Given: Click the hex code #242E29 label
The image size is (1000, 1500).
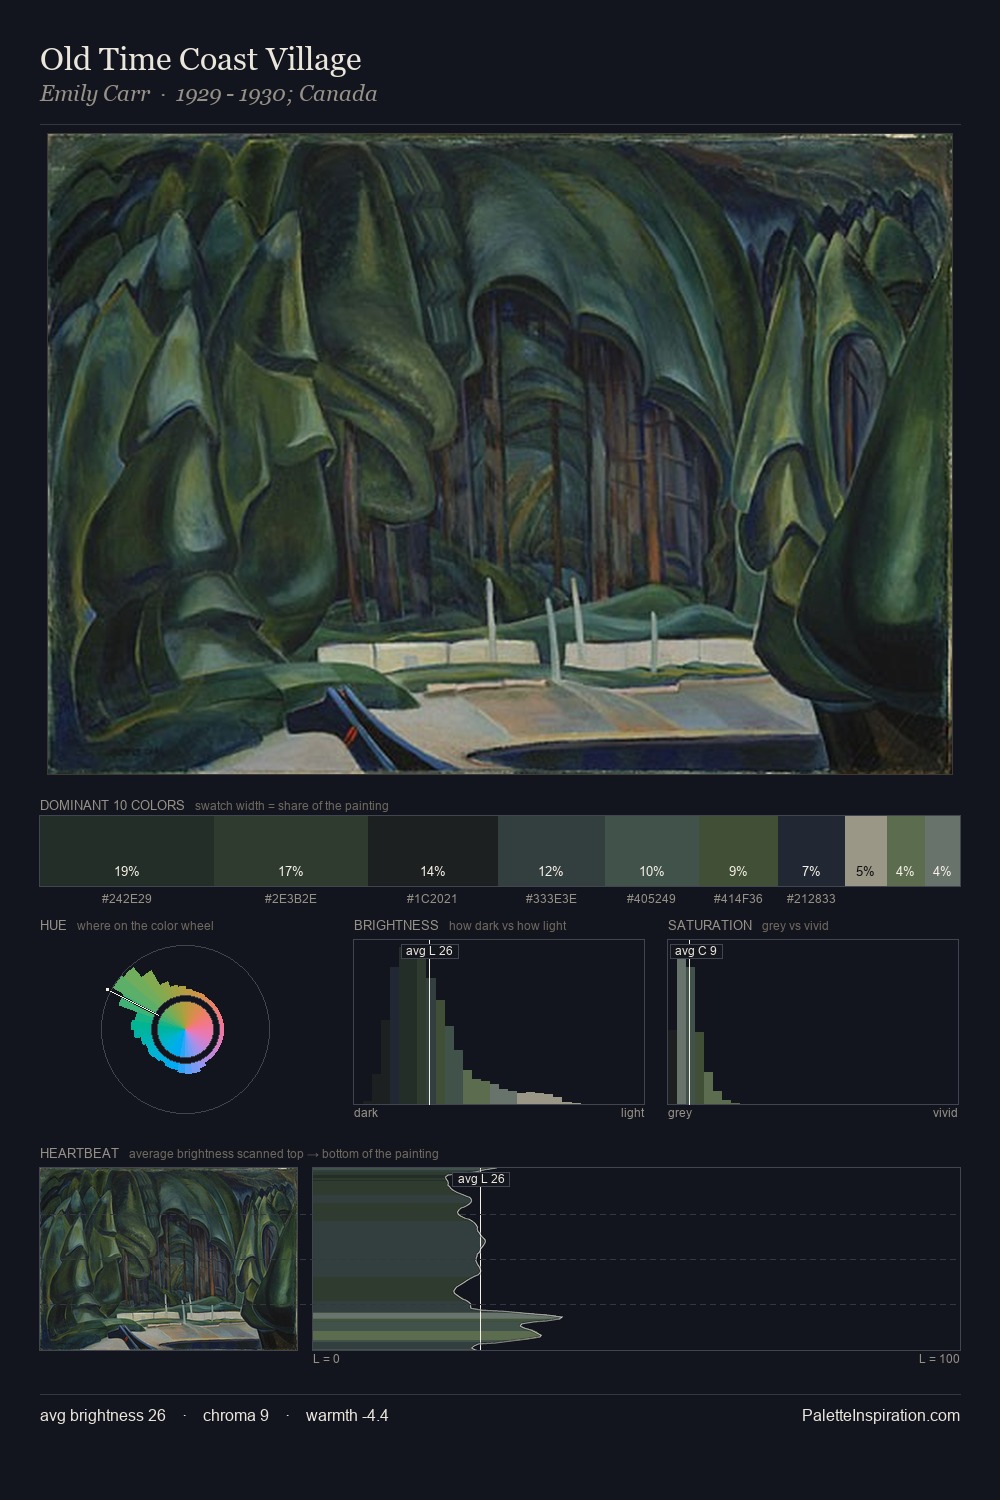Looking at the screenshot, I should tap(127, 899).
